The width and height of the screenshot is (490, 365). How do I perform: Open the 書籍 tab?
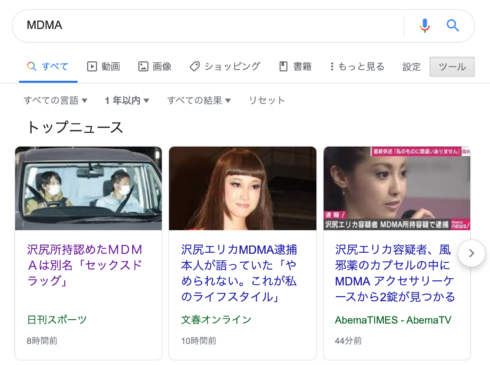click(295, 66)
